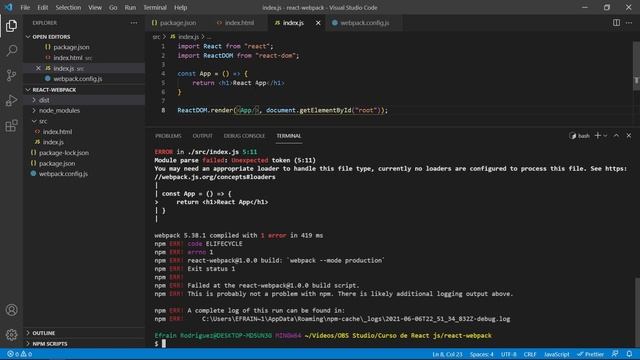Open editor more actions ellipsis
The height and width of the screenshot is (360, 640).
point(629,23)
